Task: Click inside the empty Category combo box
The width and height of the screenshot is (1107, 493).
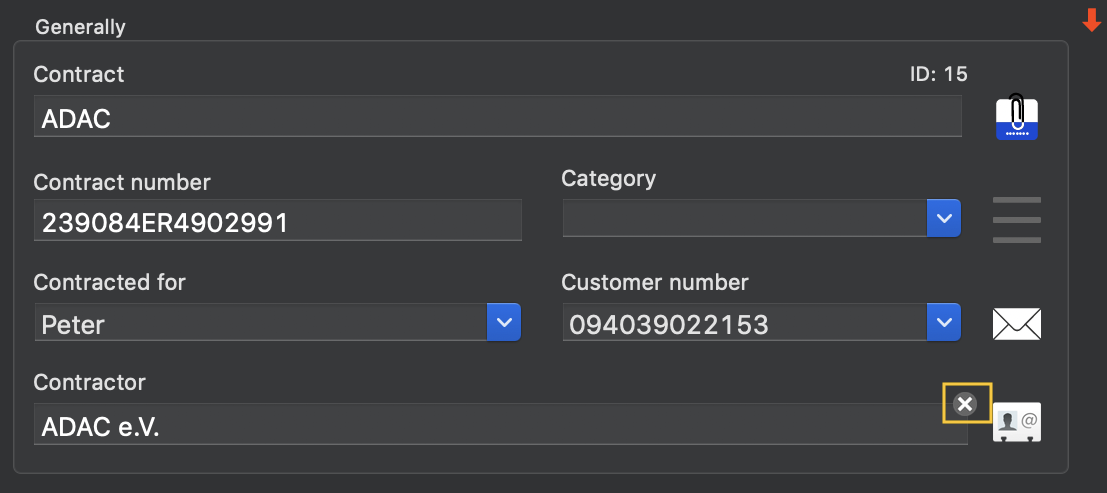Action: pos(745,218)
